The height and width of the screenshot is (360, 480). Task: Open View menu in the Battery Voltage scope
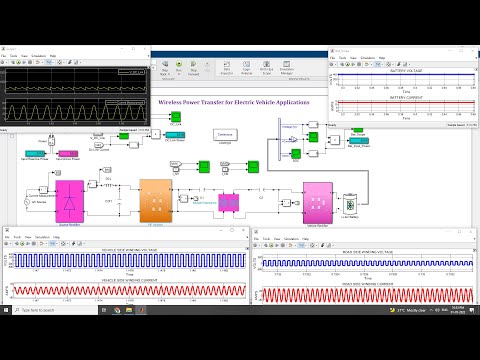point(353,58)
